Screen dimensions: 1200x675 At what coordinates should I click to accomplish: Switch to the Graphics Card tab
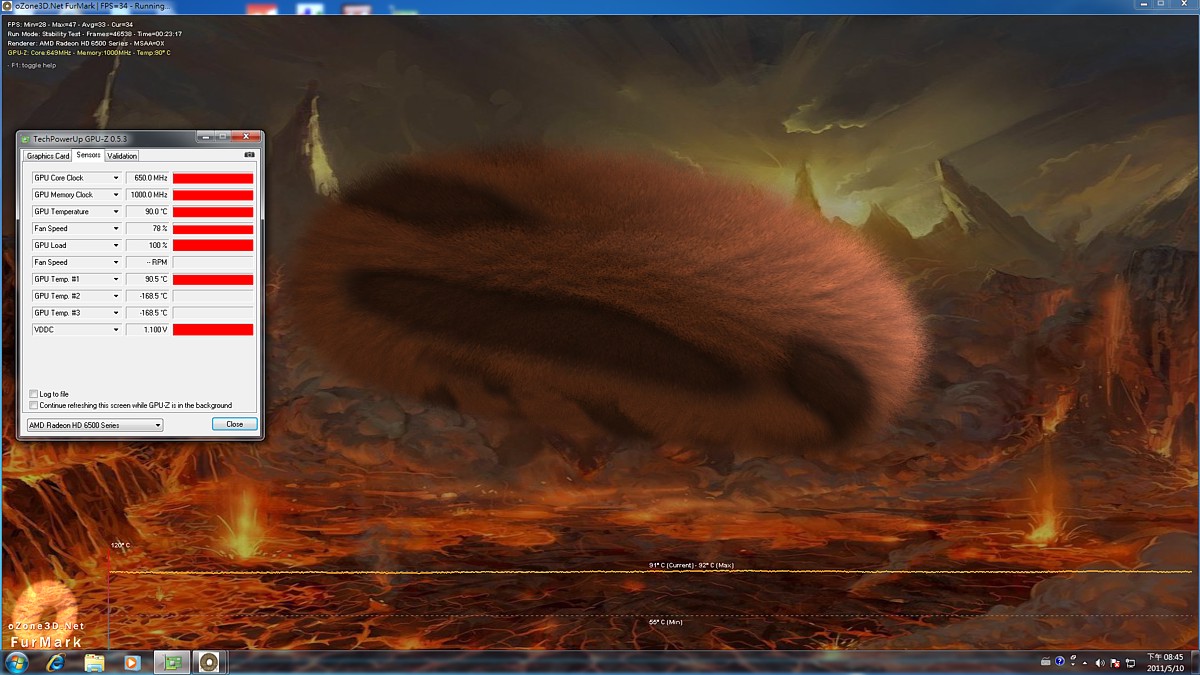[x=48, y=156]
